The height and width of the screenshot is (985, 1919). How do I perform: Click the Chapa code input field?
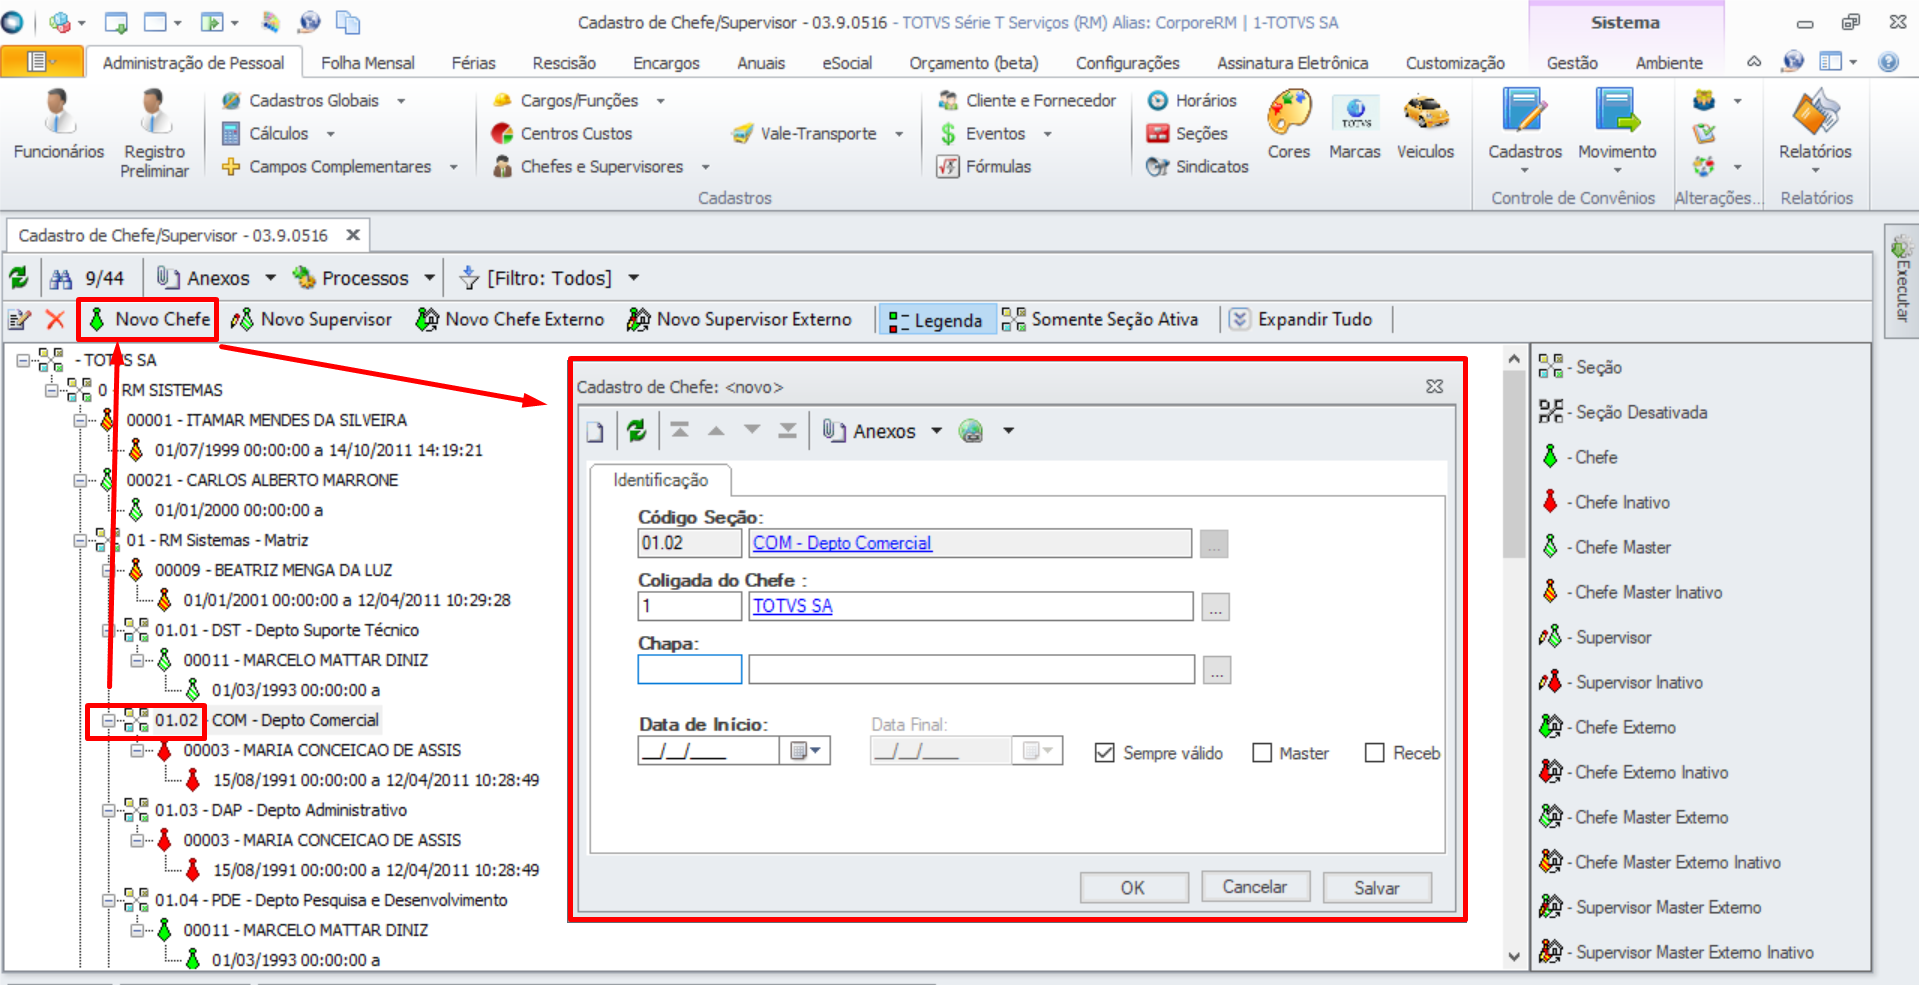coord(690,669)
